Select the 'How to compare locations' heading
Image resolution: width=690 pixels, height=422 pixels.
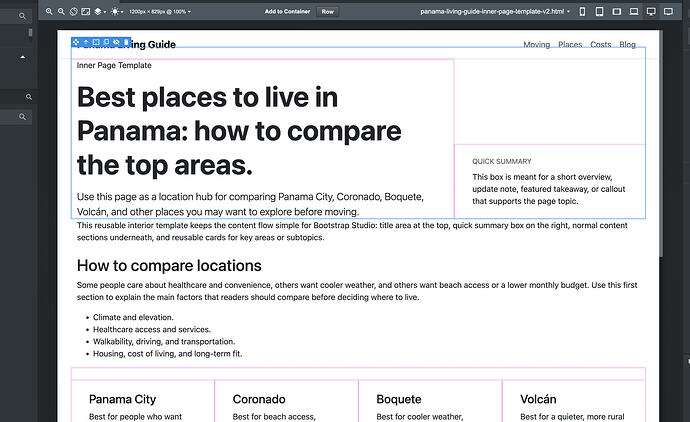(169, 266)
